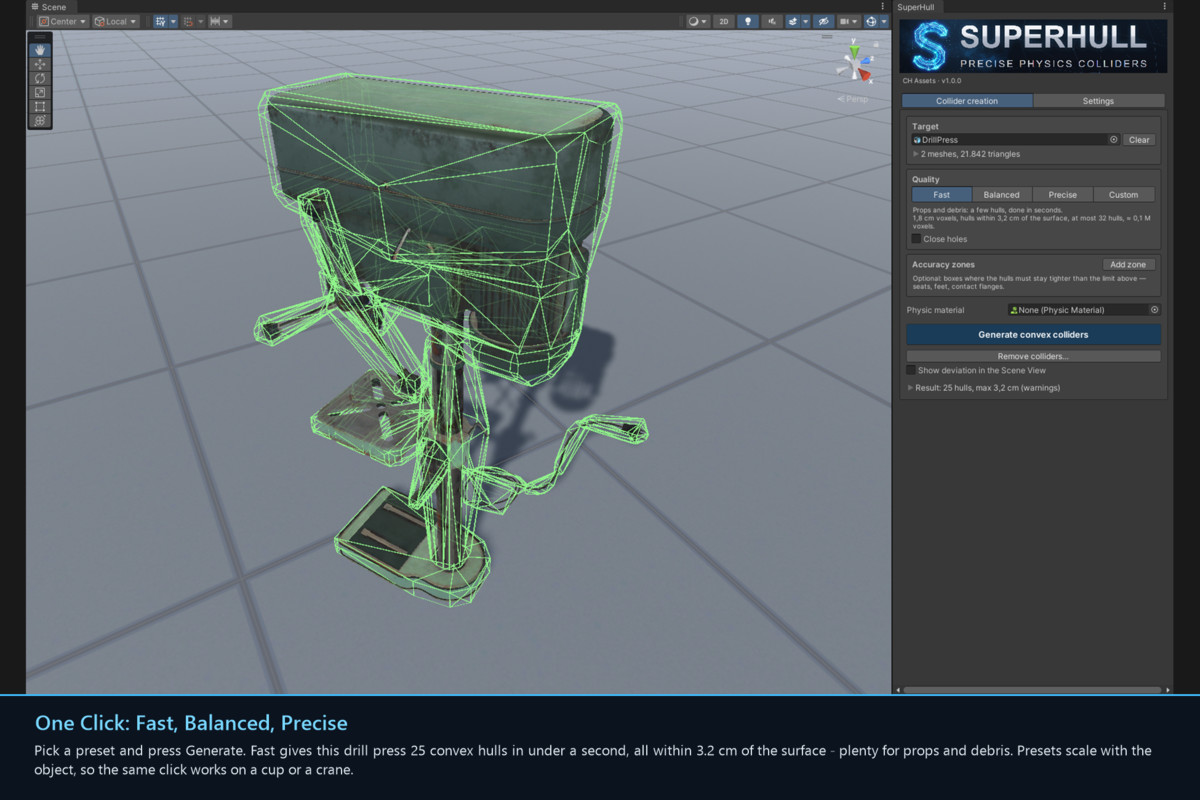
Task: Open the Center pivot mode dropdown
Action: [x=63, y=21]
